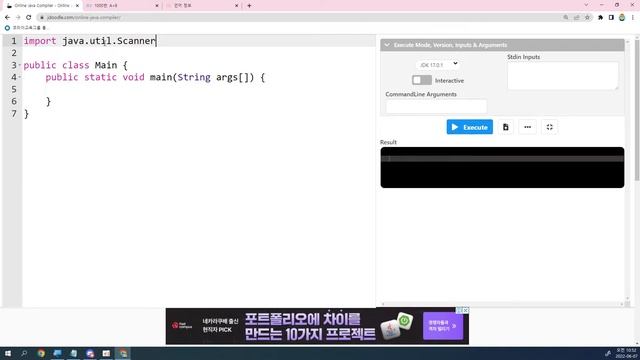The height and width of the screenshot is (360, 640).
Task: Click the 'import' keyword on line 1
Action: 40,41
